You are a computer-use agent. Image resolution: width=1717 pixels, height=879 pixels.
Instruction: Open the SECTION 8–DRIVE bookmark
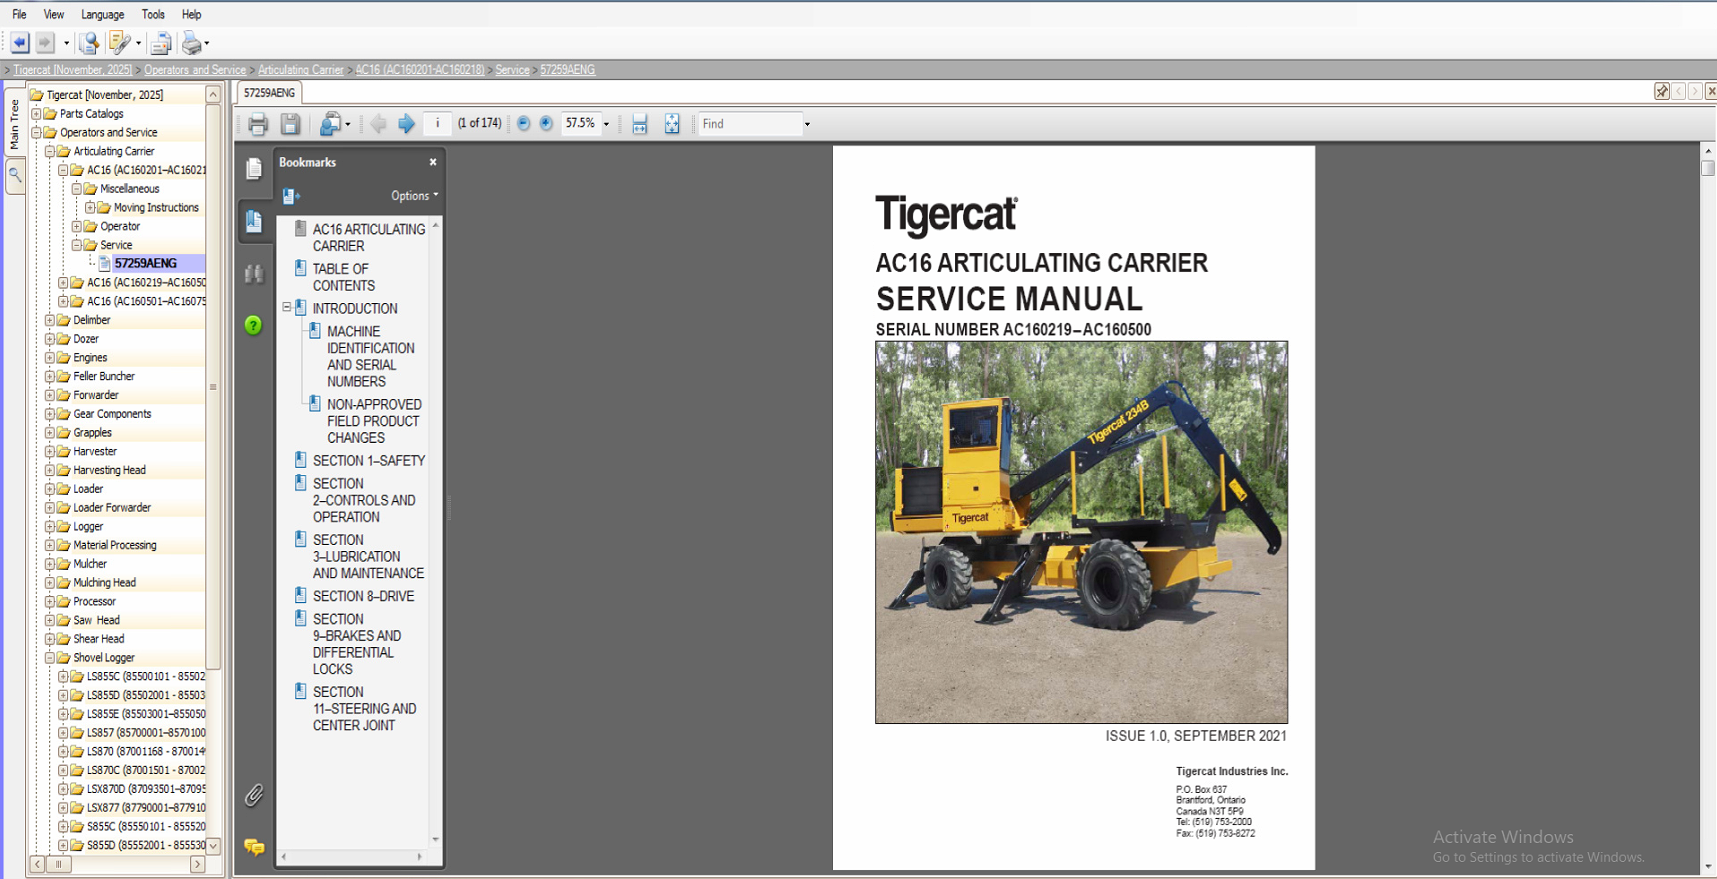pyautogui.click(x=363, y=596)
